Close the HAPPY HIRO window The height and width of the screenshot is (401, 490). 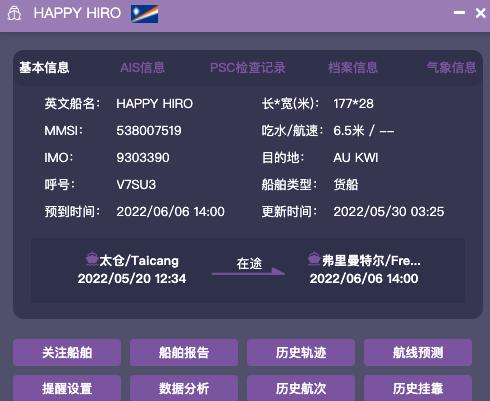[481, 13]
